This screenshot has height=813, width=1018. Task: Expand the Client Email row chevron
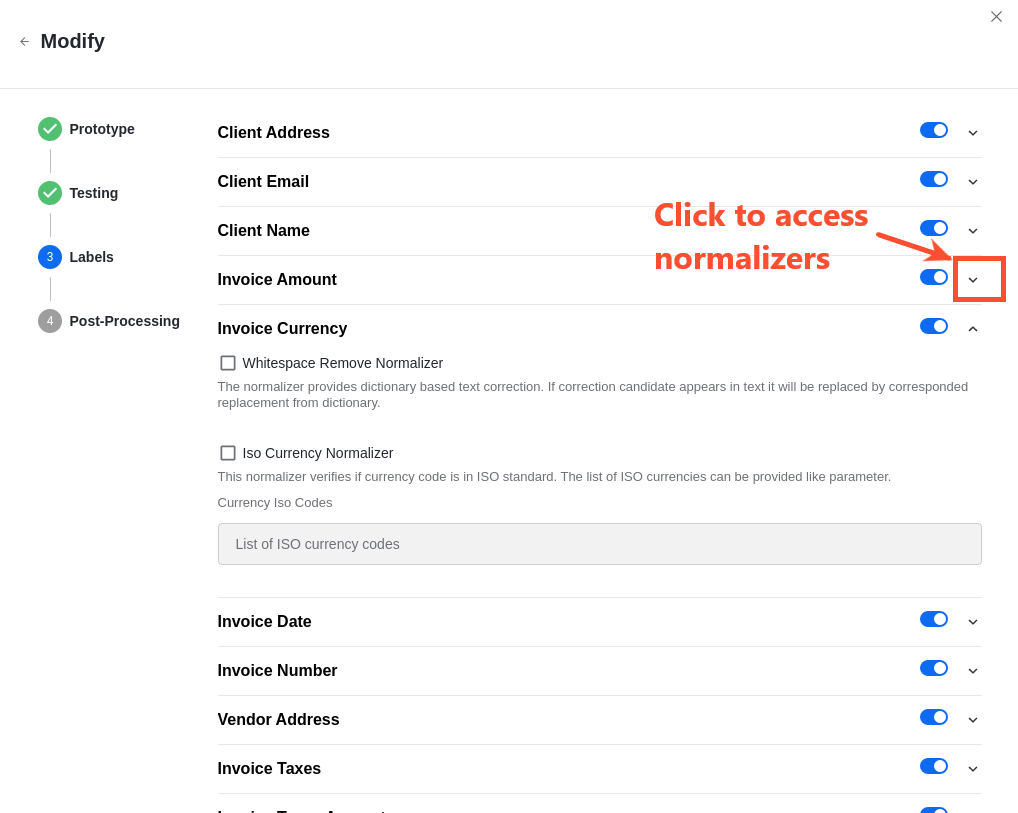point(973,182)
